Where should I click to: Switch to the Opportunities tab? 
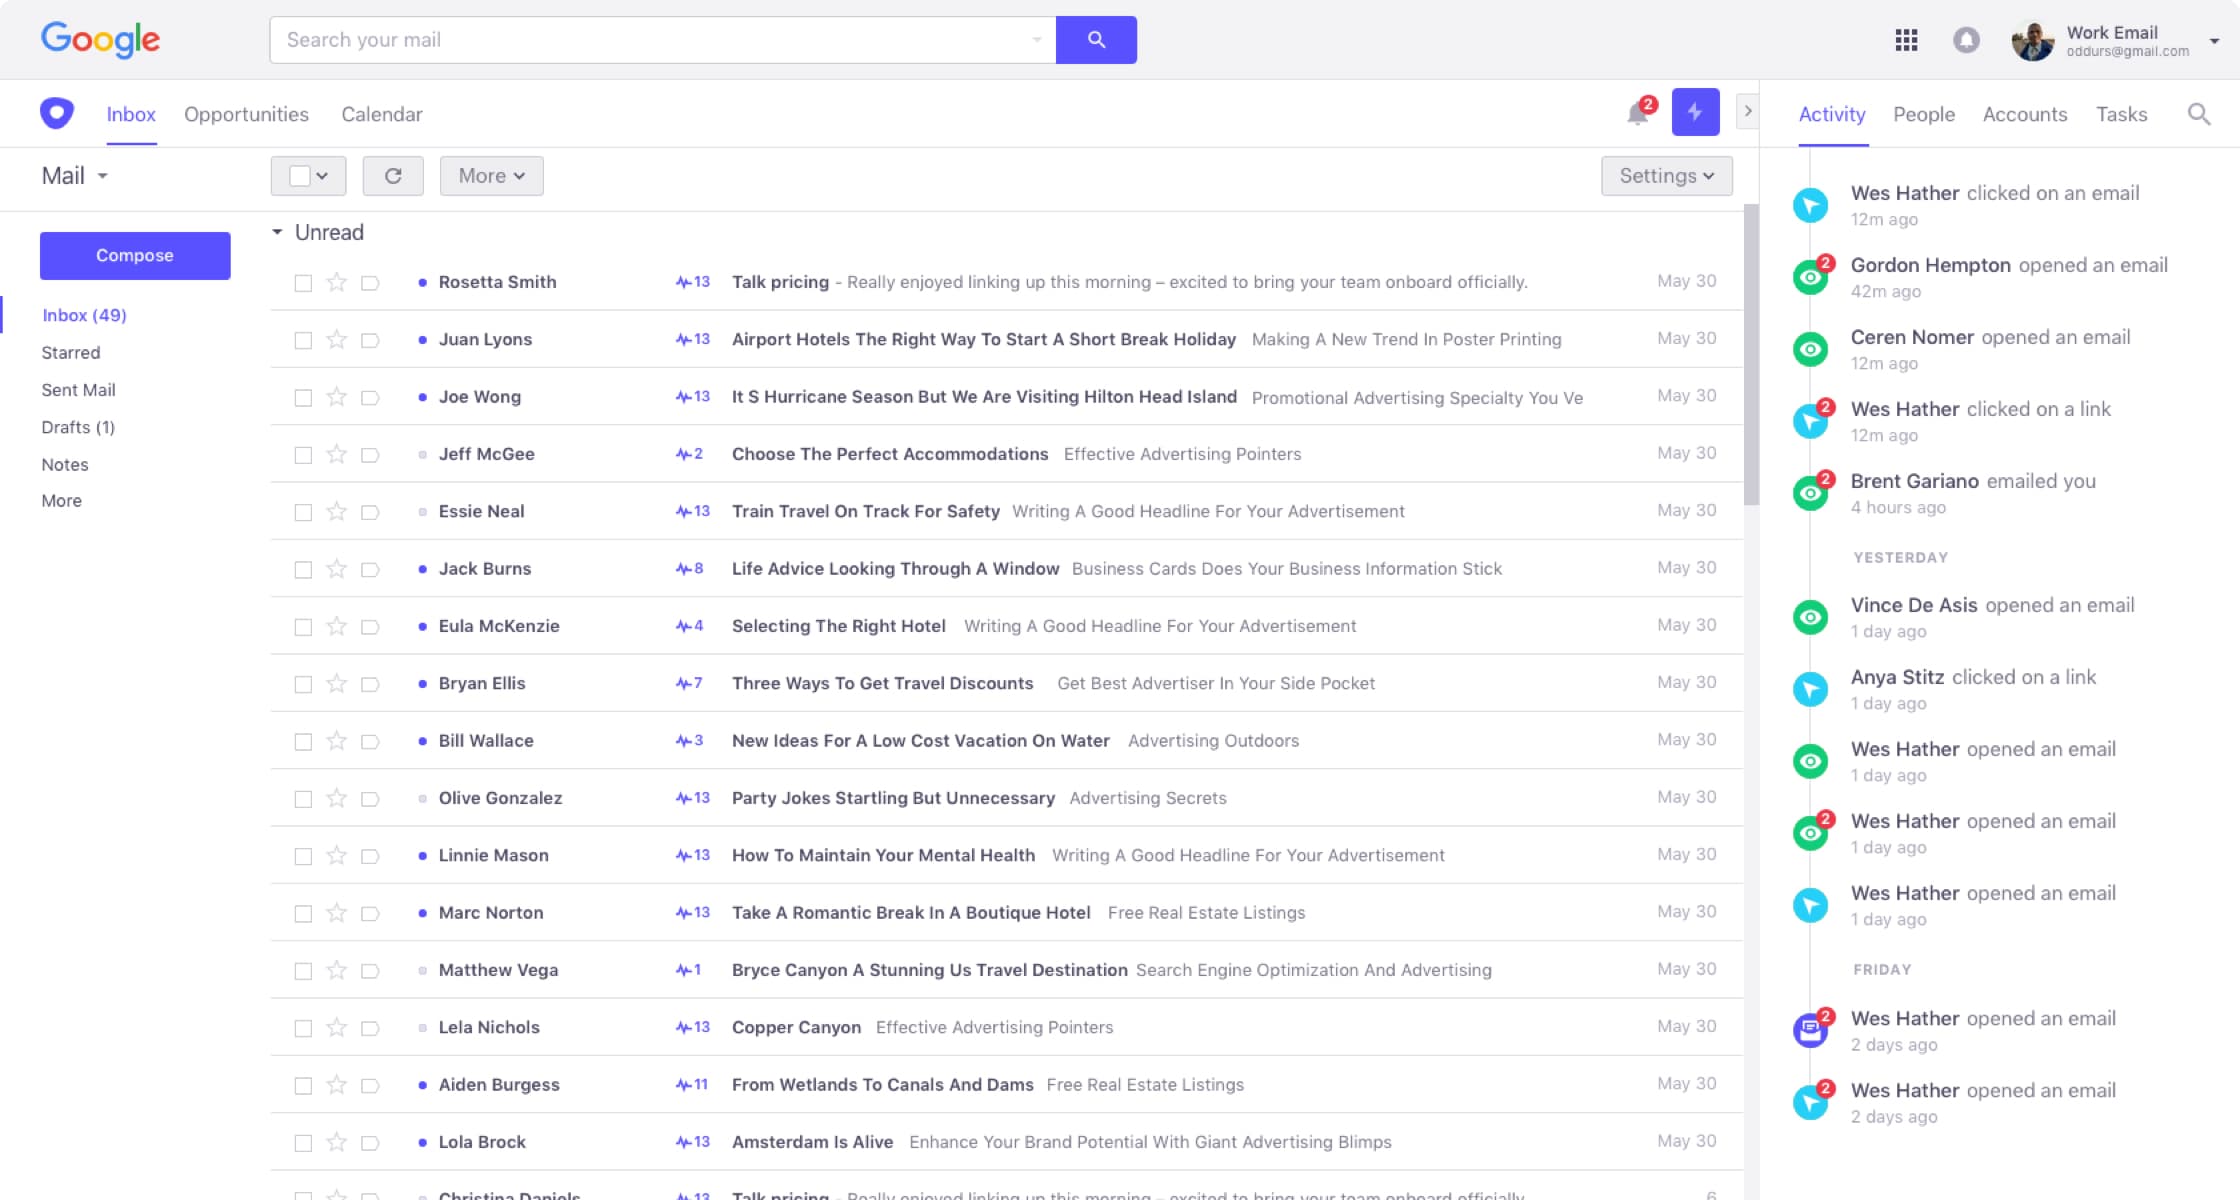246,114
